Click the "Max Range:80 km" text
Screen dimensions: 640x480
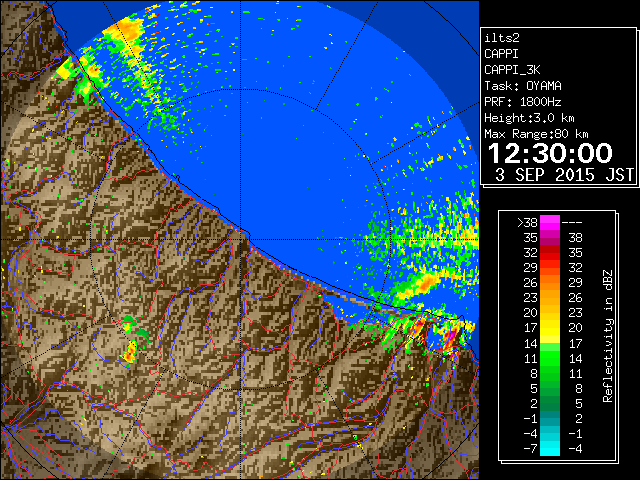pos(536,134)
